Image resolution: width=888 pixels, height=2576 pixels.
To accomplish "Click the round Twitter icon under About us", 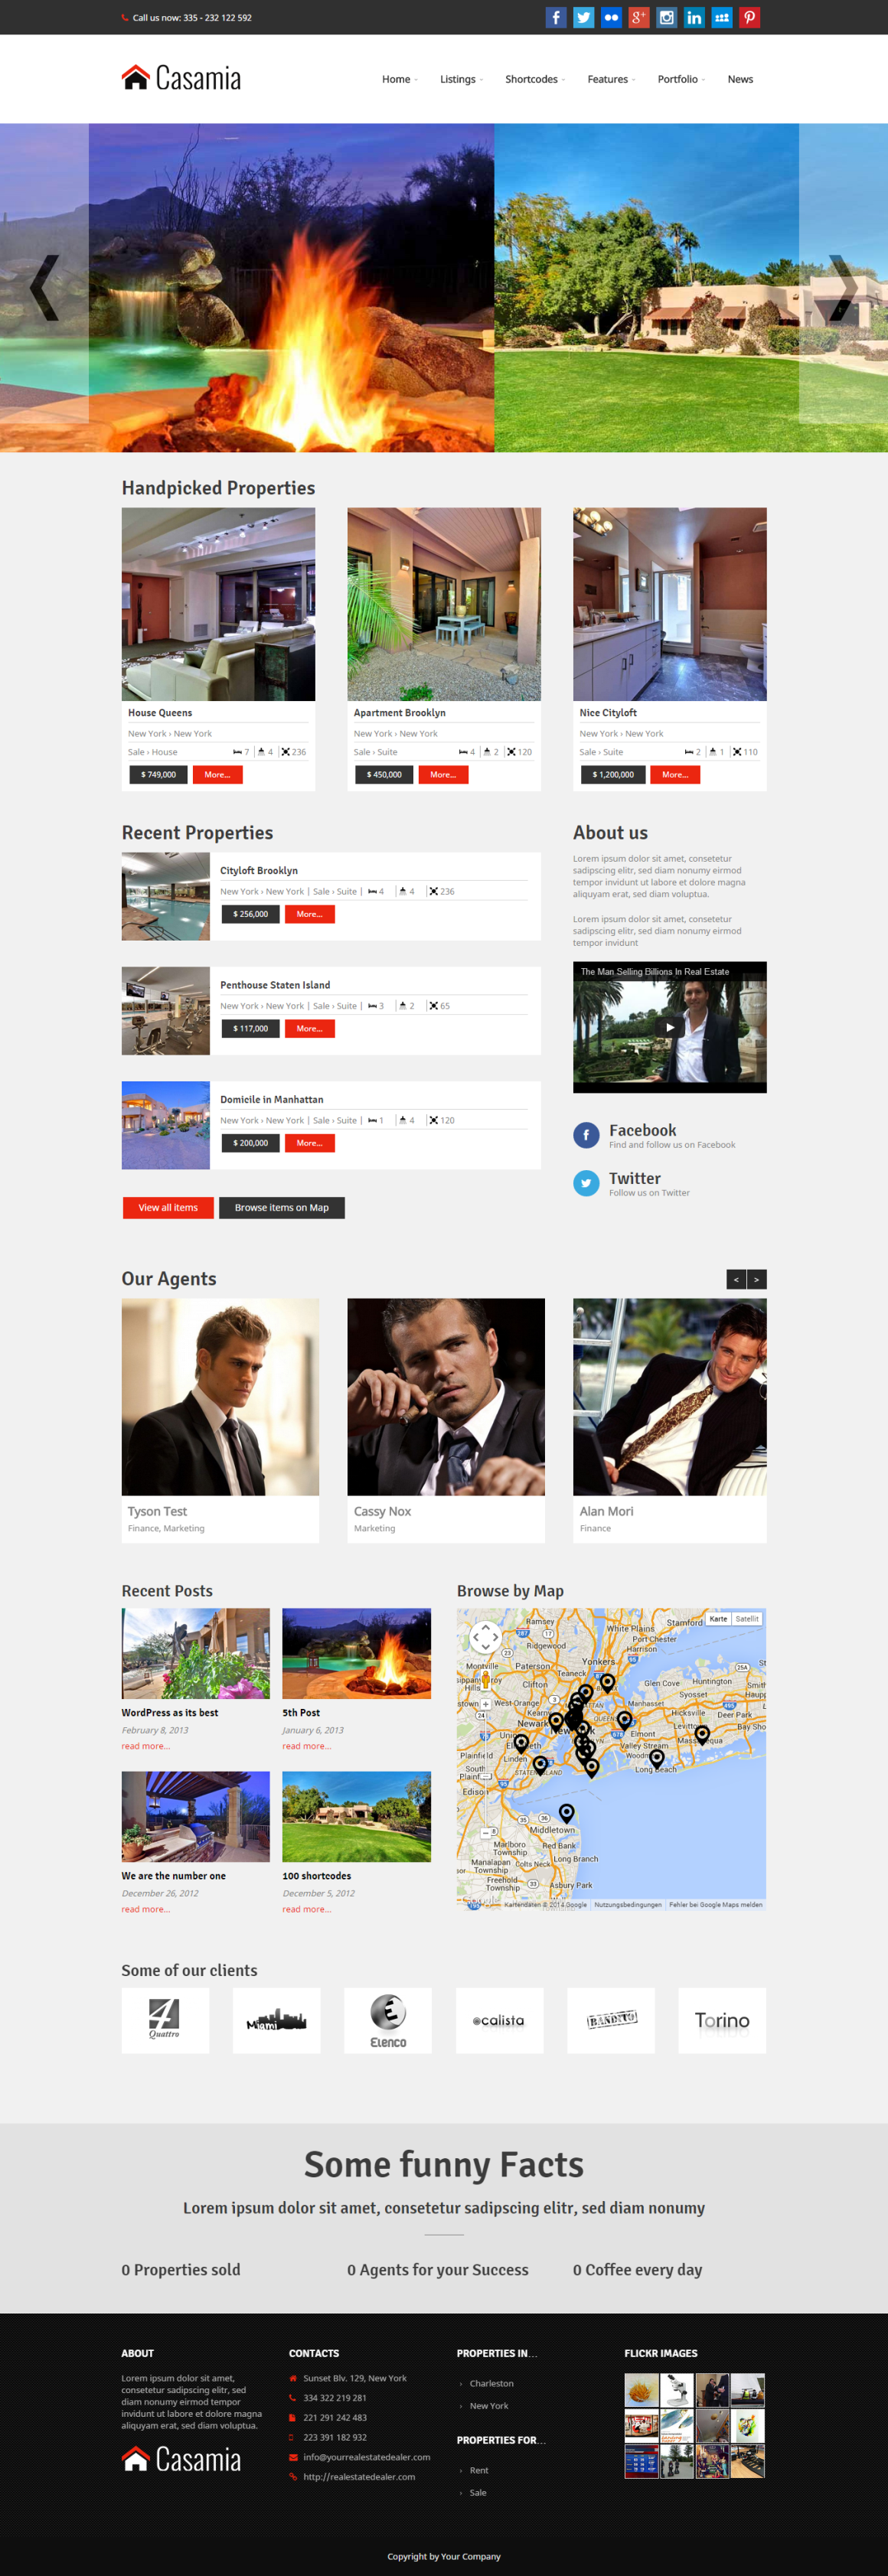I will click(586, 1183).
